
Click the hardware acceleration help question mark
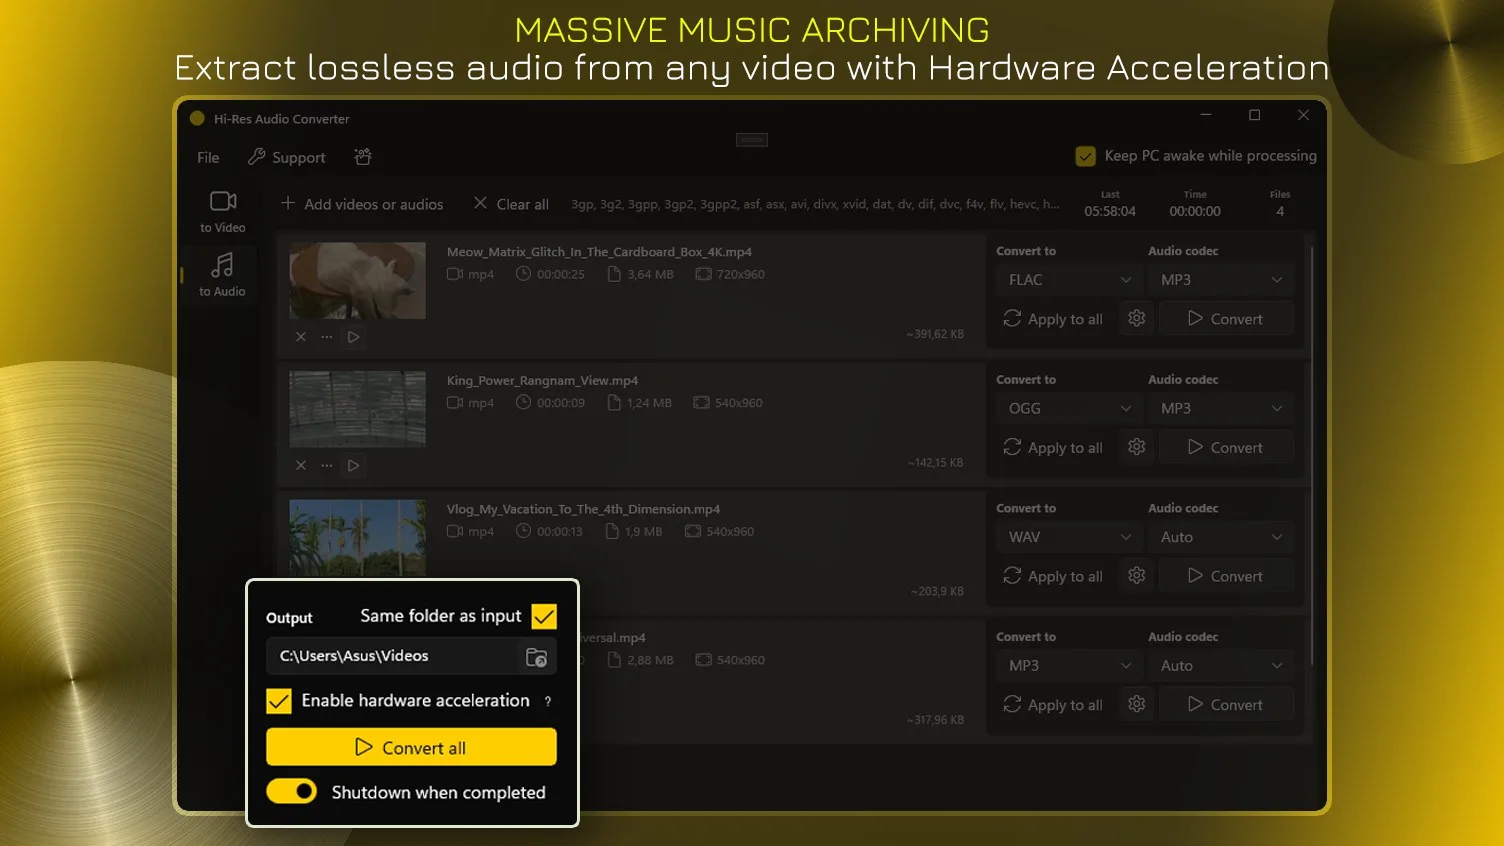(548, 702)
